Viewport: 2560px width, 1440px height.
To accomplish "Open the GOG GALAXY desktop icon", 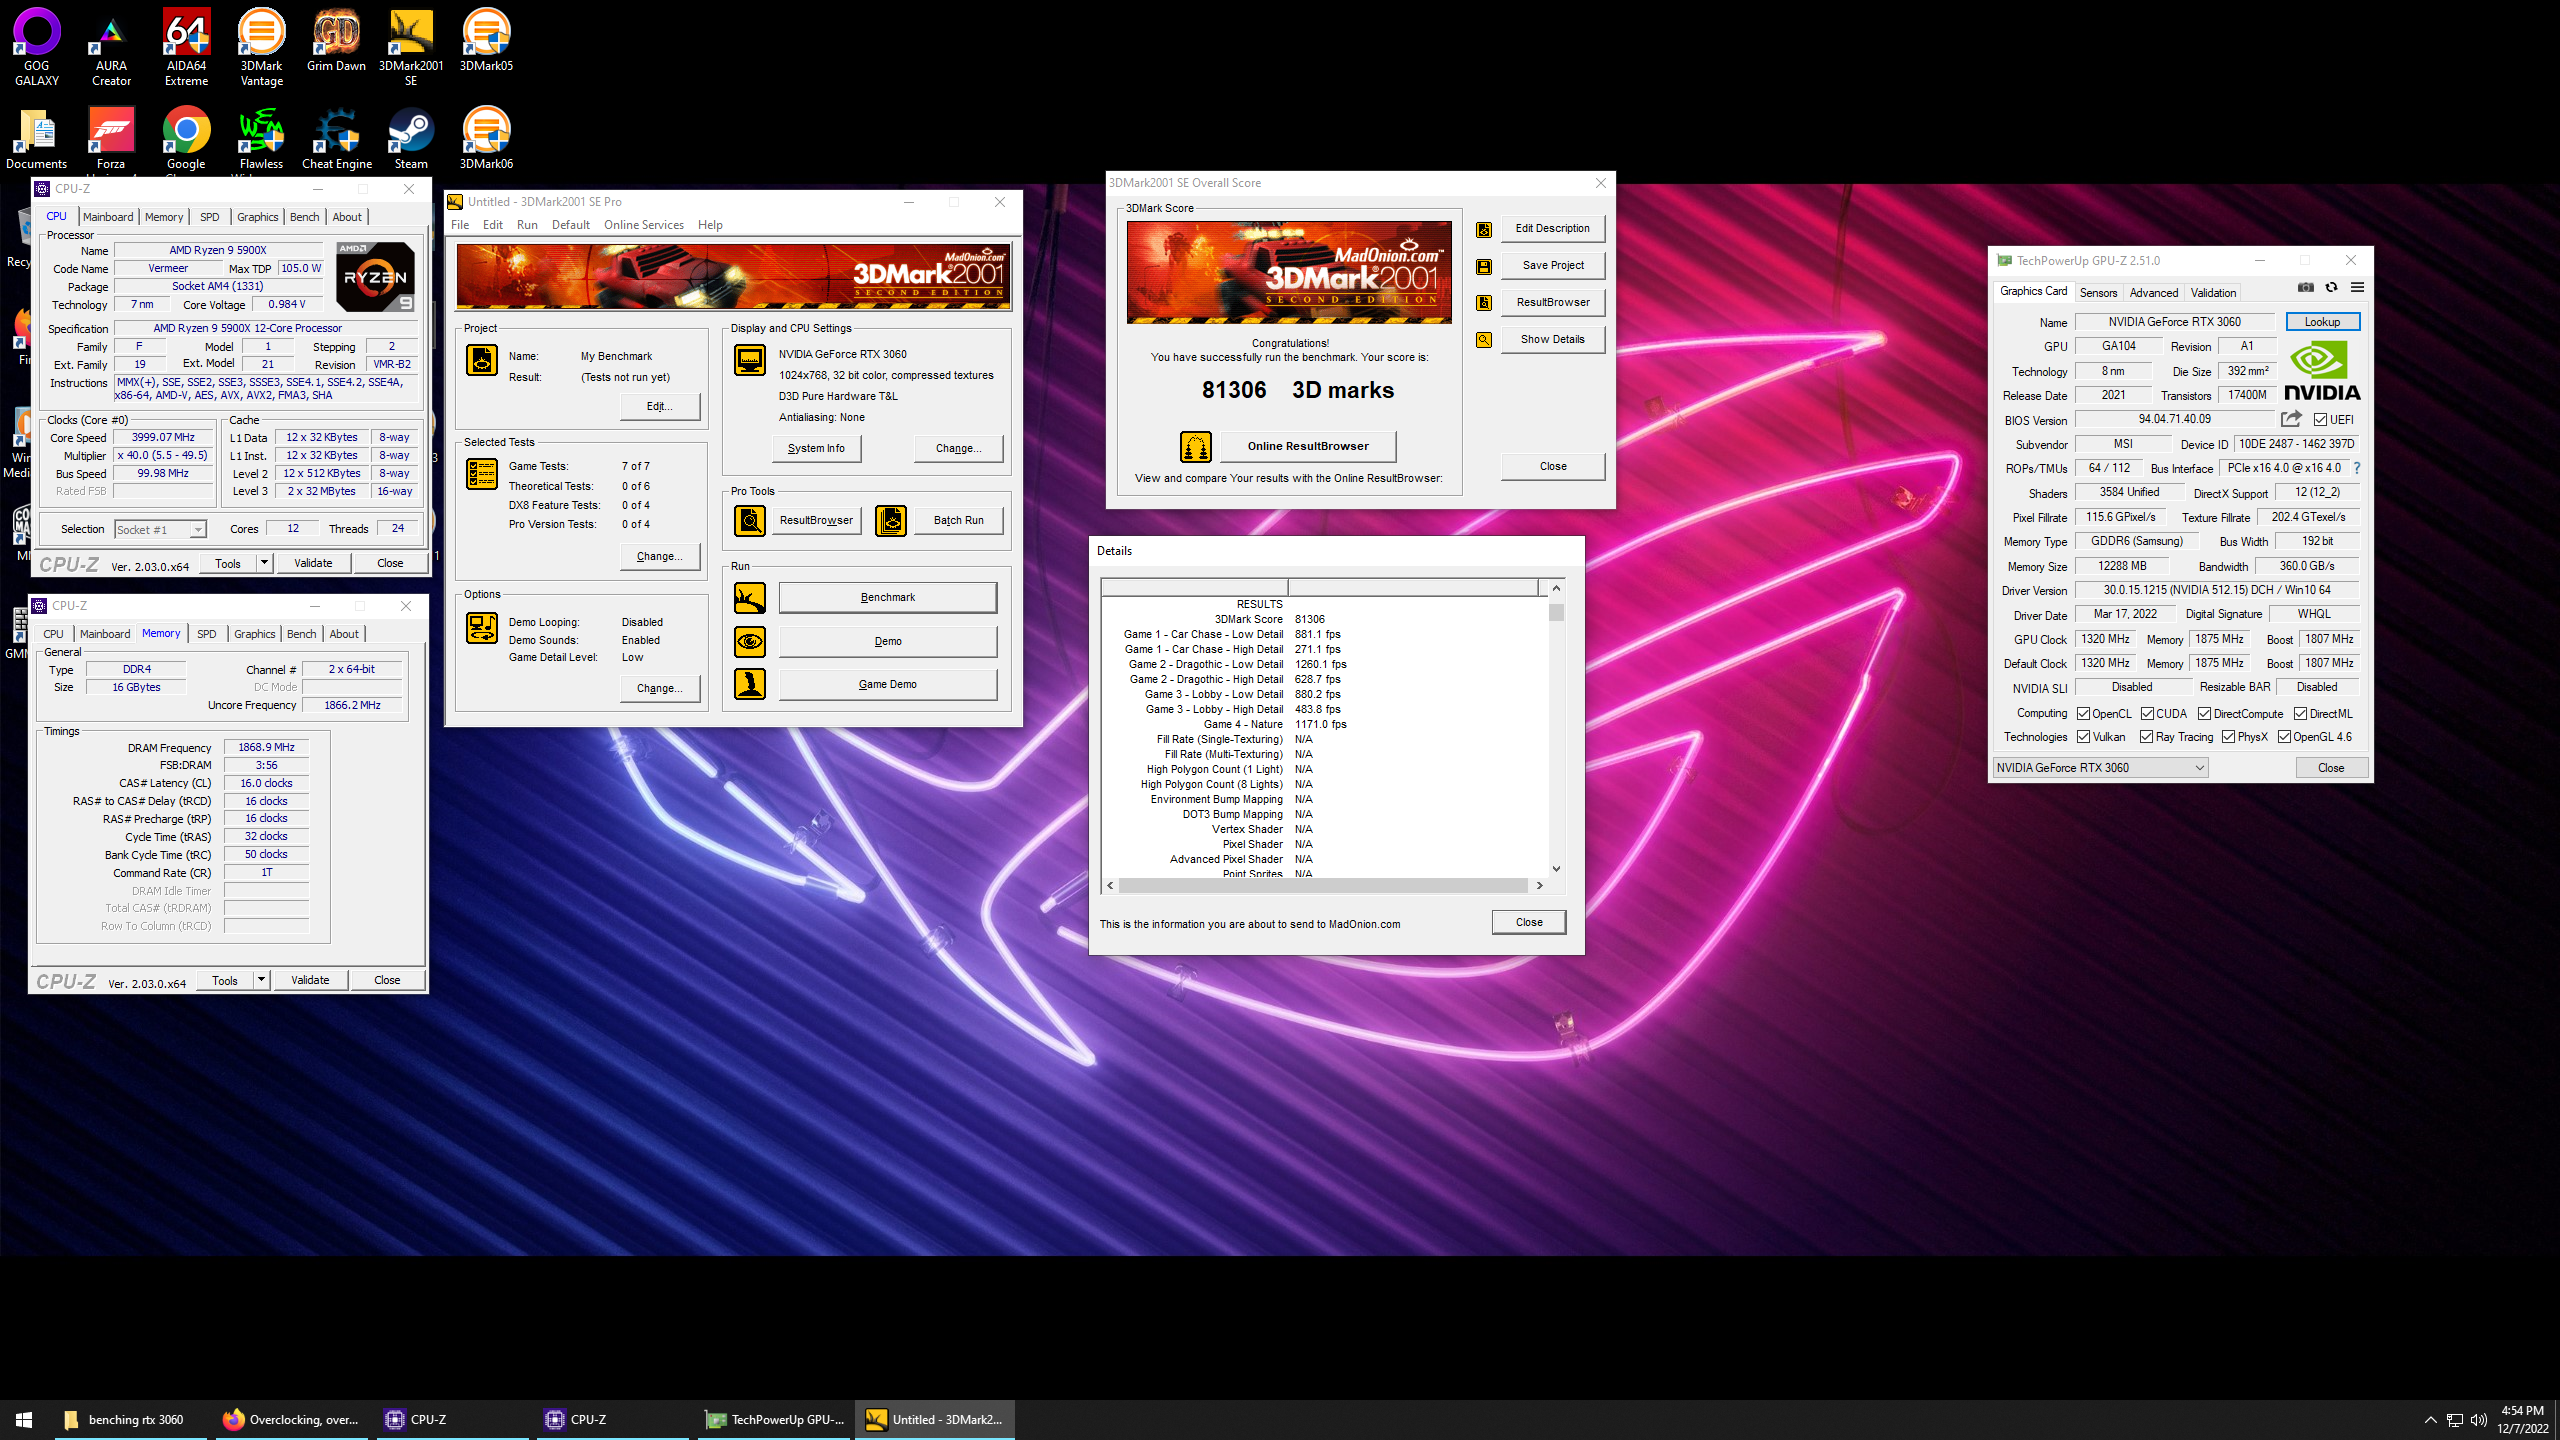I will (37, 47).
